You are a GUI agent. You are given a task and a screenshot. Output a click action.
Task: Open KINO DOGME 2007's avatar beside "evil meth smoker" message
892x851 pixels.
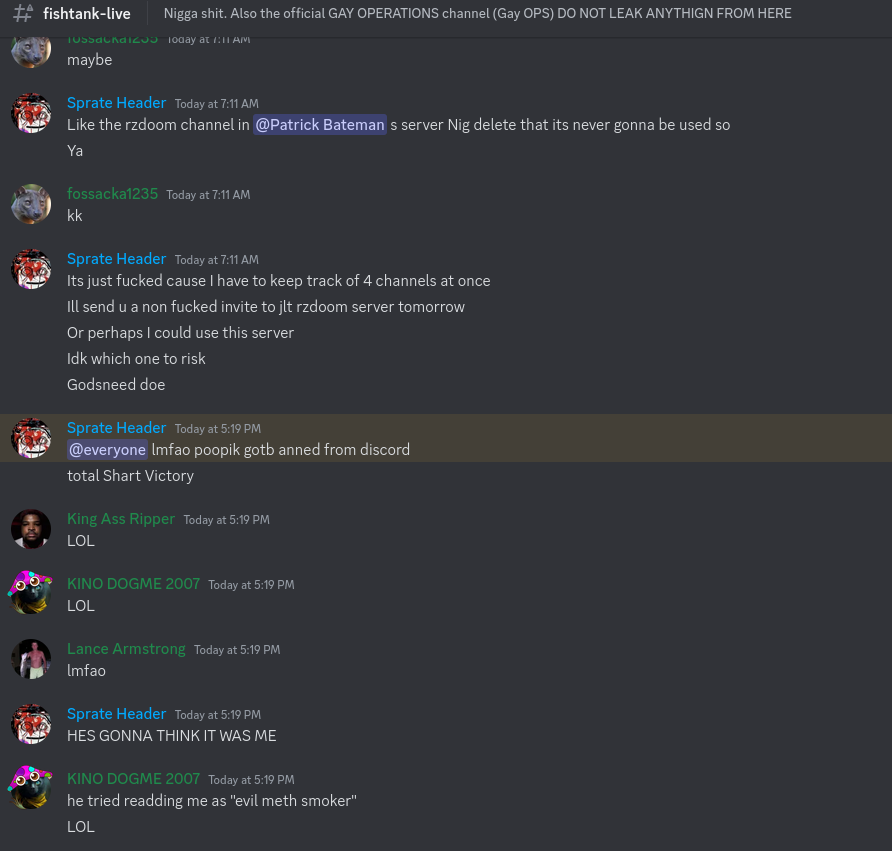tap(31, 789)
